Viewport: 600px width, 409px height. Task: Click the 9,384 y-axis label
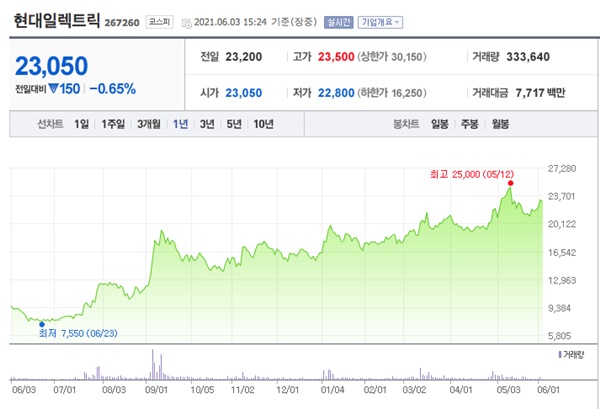pos(559,308)
